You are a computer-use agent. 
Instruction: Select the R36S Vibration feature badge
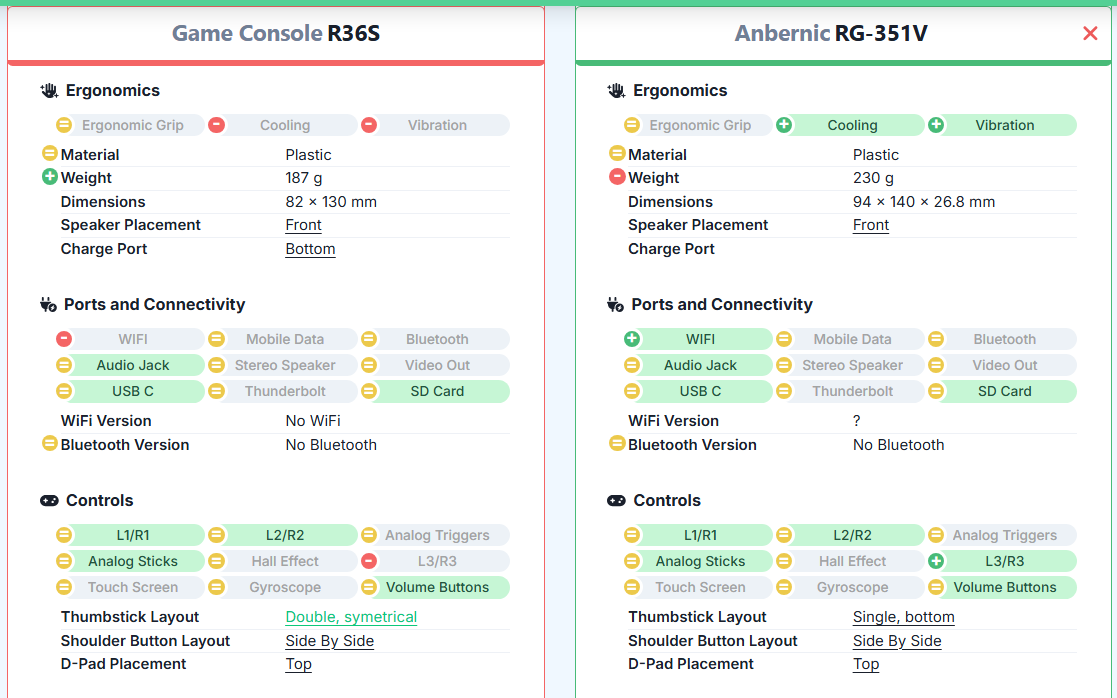[436, 125]
